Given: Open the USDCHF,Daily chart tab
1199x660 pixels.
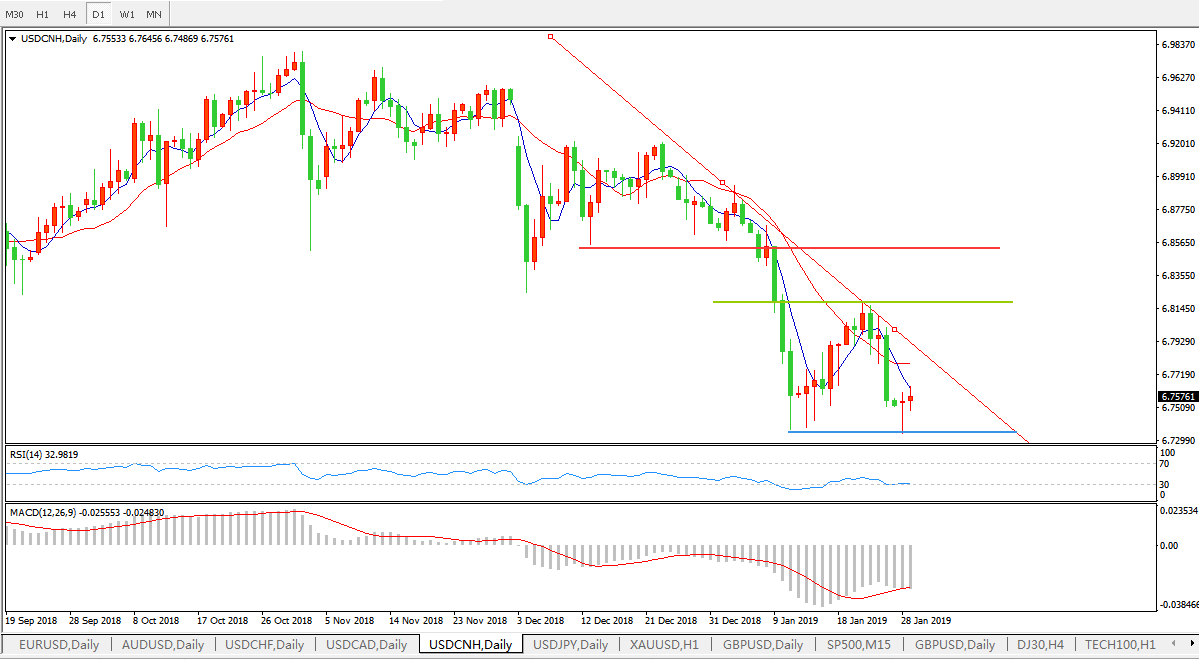Looking at the screenshot, I should click(266, 645).
